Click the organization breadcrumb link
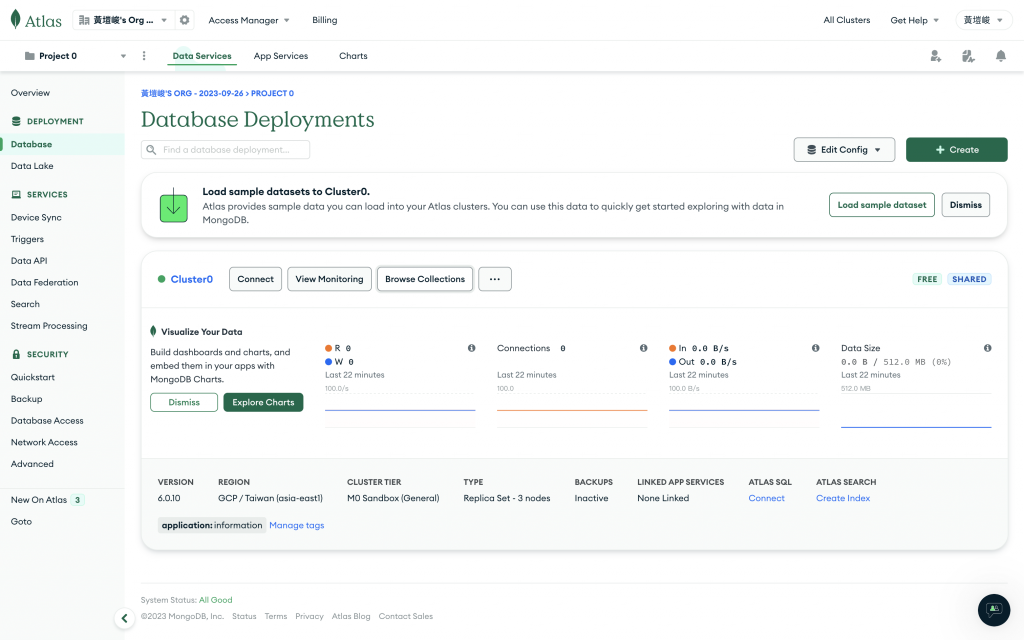Image resolution: width=1024 pixels, height=640 pixels. click(192, 93)
